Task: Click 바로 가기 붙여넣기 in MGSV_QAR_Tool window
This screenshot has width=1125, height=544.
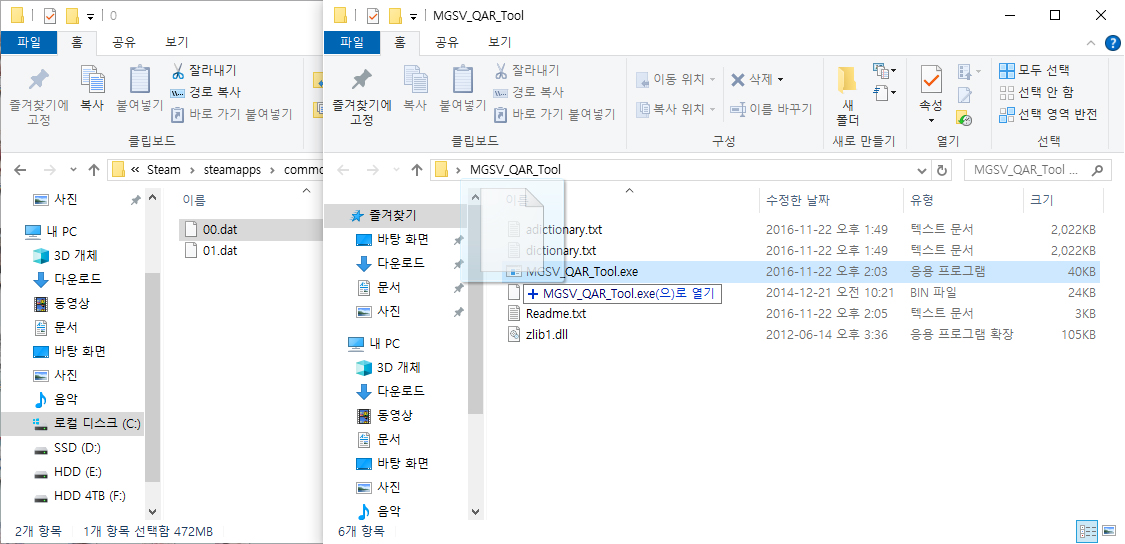Action: click(555, 113)
